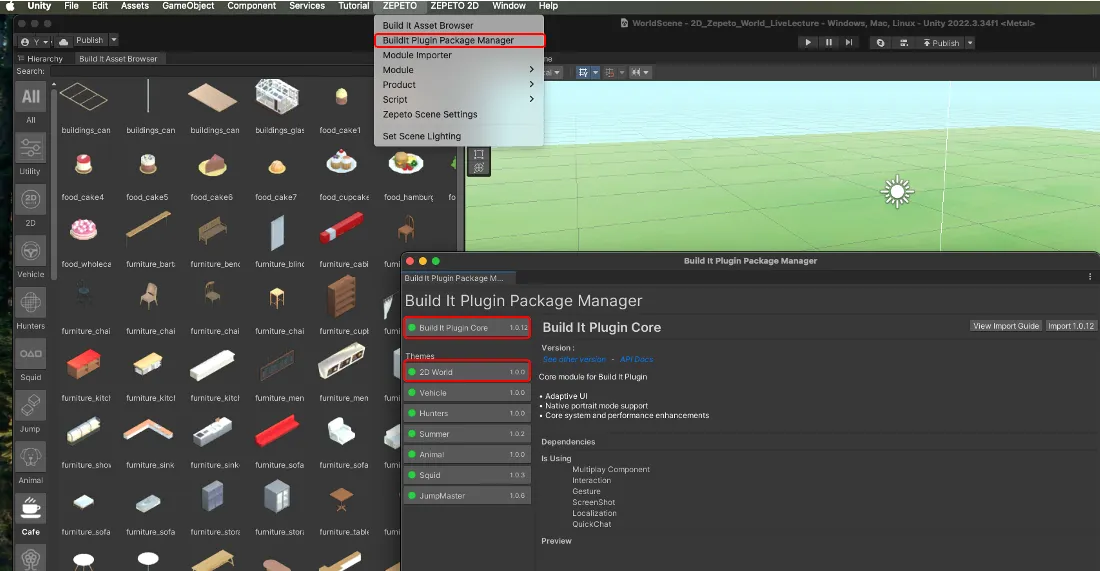Select the buildings_glass asset thumbnail
Image resolution: width=1100 pixels, height=571 pixels.
point(277,97)
